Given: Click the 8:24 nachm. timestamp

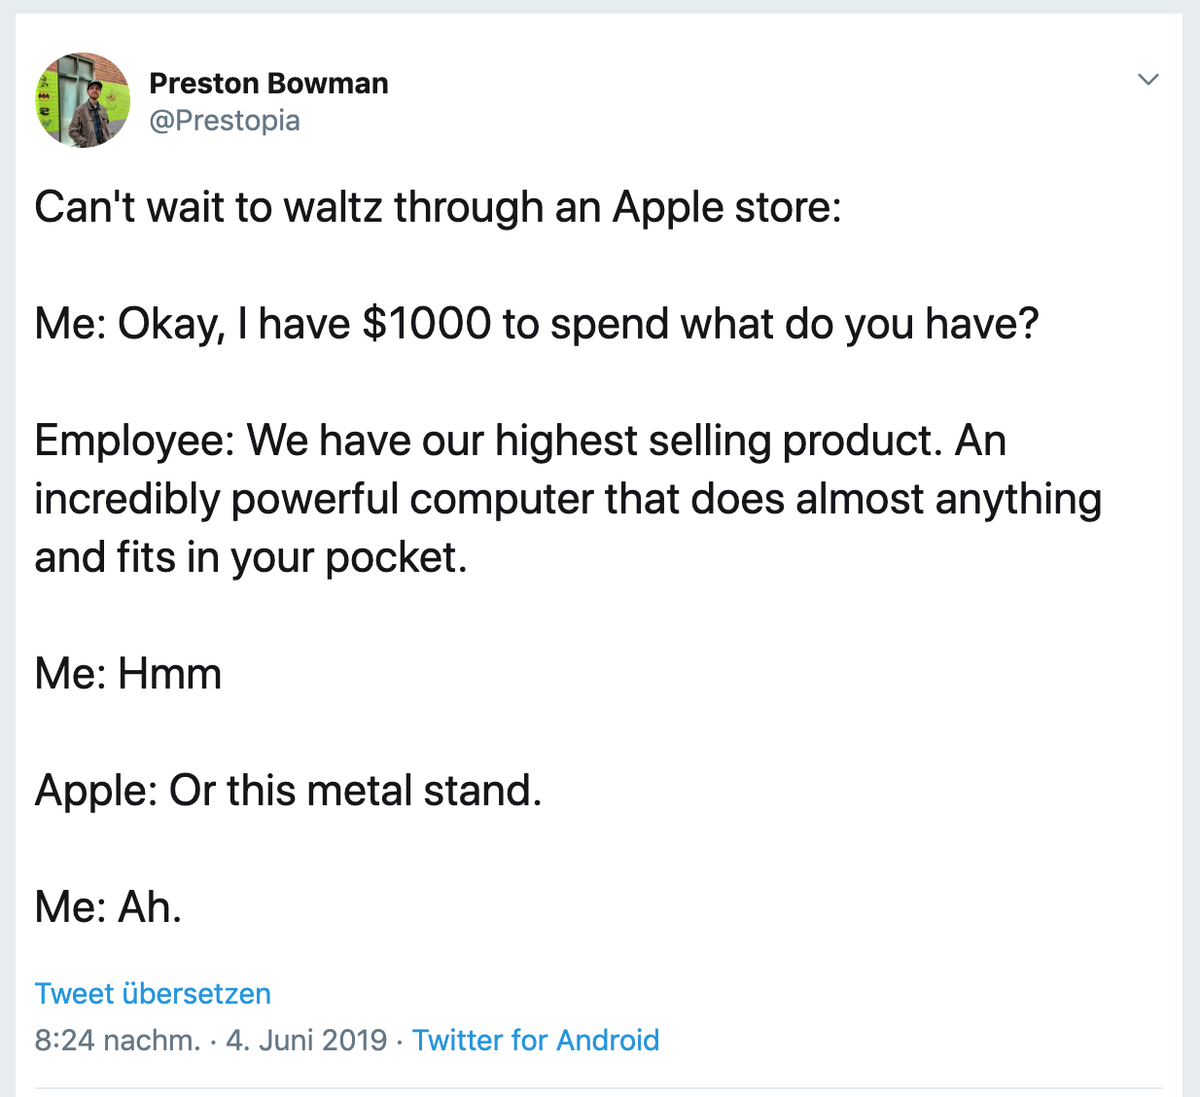Looking at the screenshot, I should tap(118, 1040).
